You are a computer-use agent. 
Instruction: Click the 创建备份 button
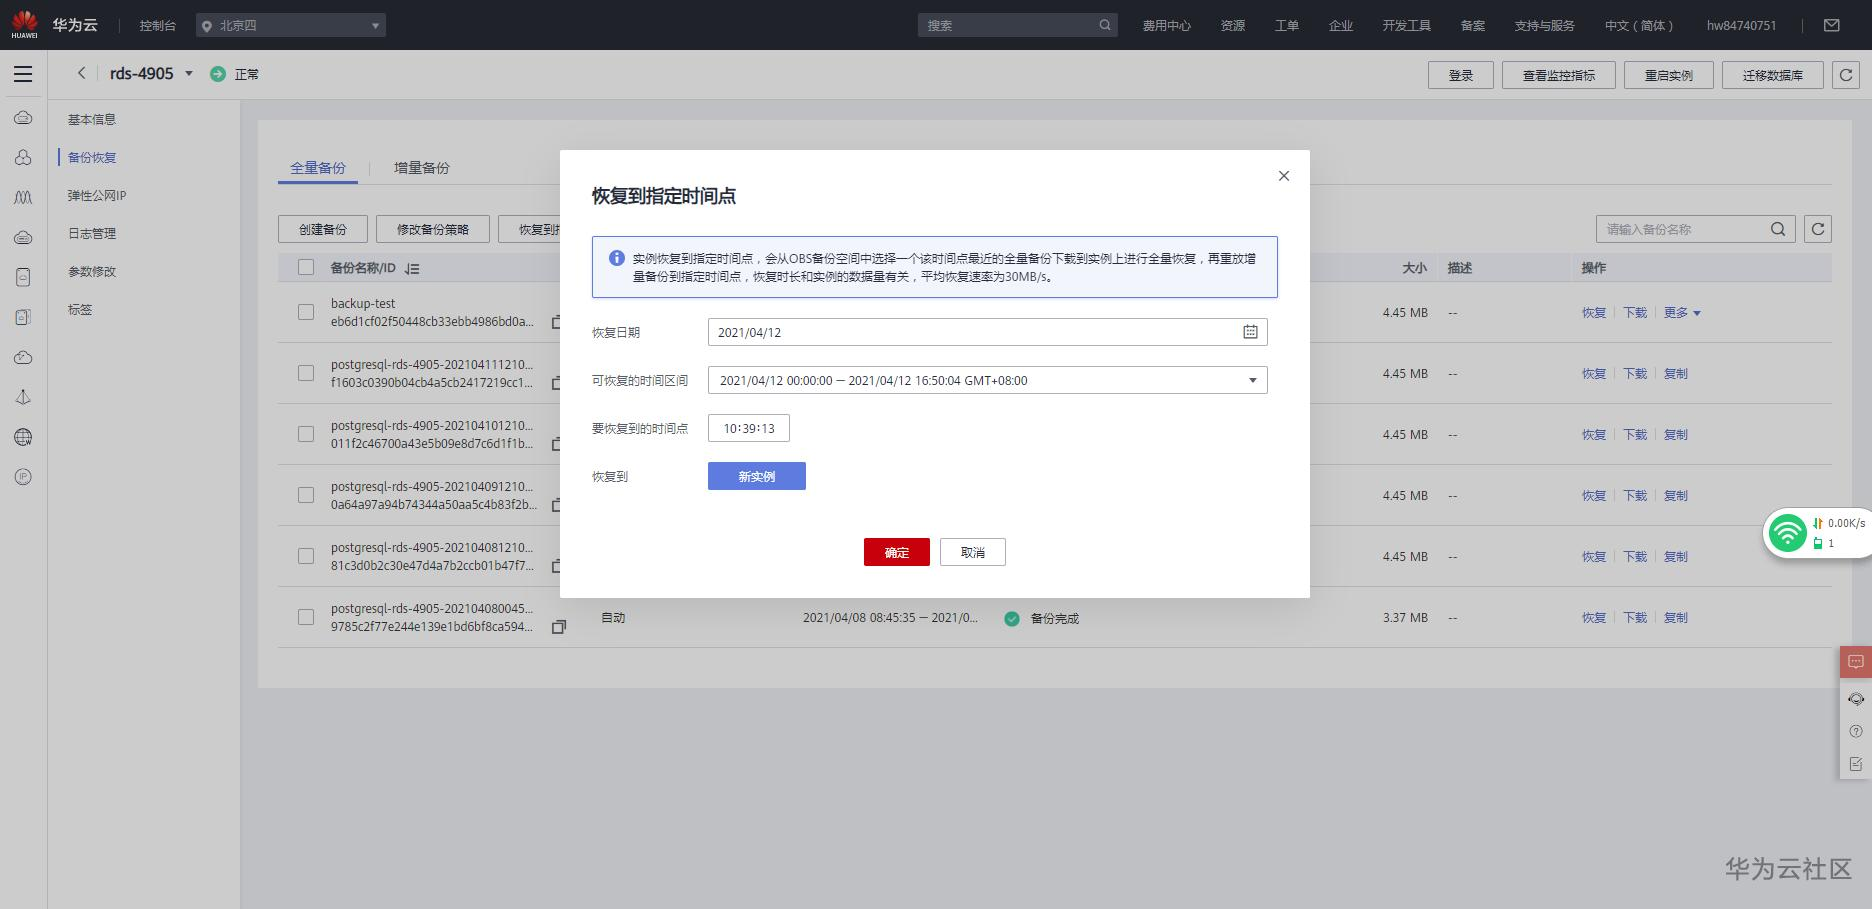tap(323, 229)
